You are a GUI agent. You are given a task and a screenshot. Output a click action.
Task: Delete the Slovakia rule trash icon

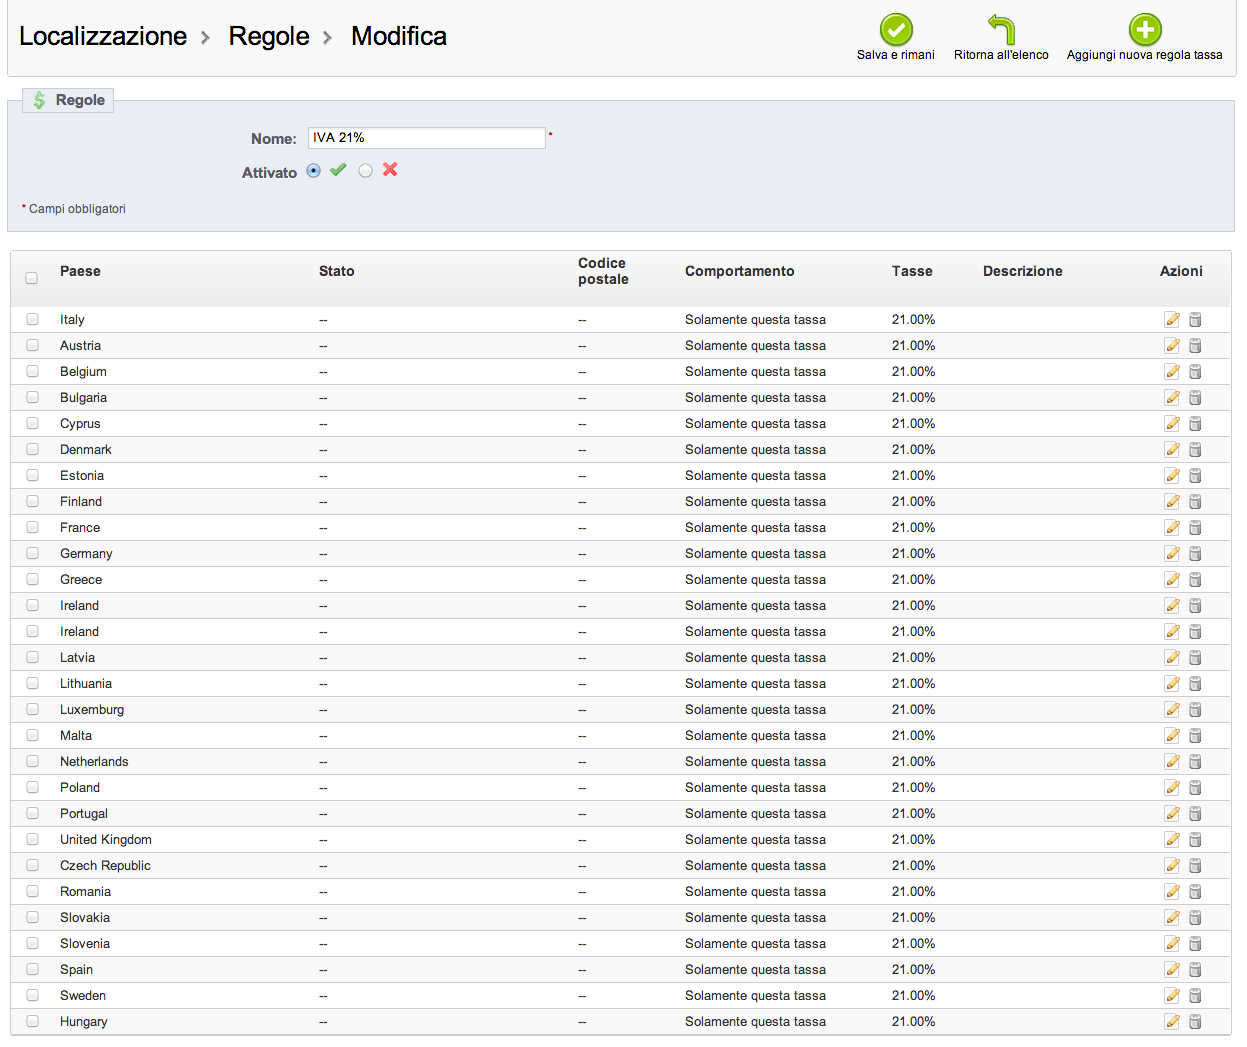click(x=1195, y=918)
